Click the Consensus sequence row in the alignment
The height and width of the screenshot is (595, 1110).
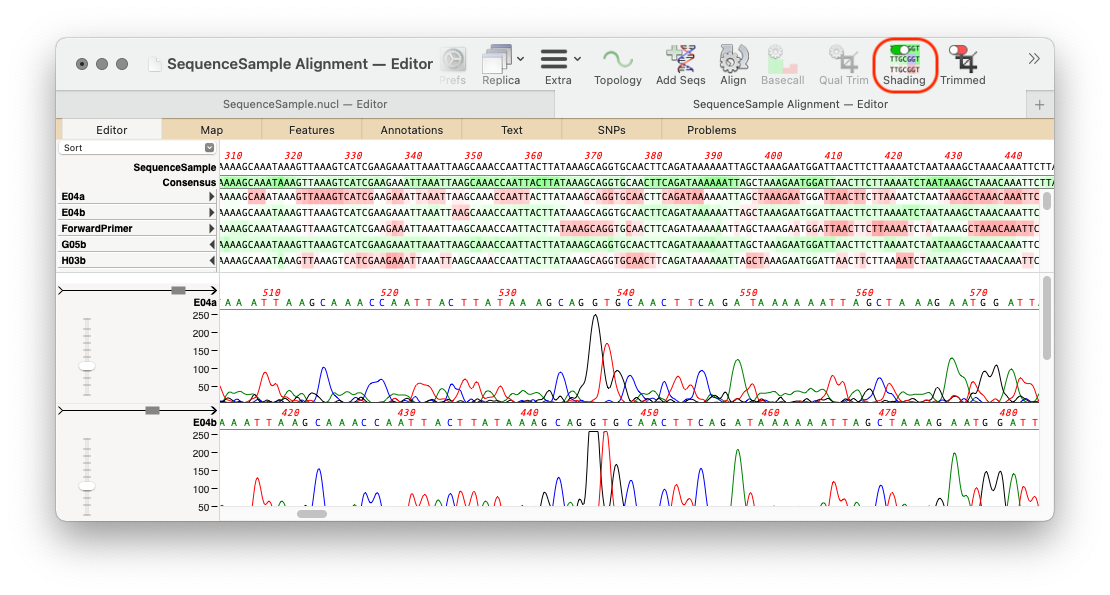click(x=636, y=183)
